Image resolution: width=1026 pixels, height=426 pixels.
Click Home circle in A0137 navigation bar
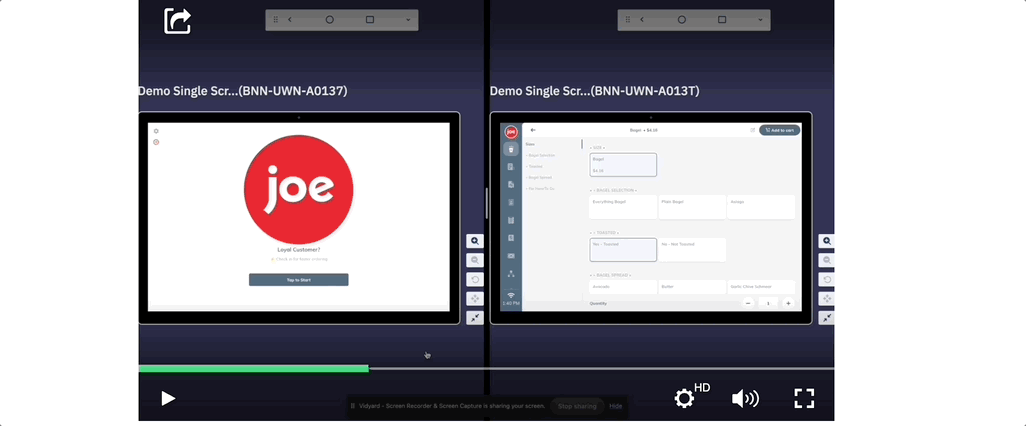[330, 20]
